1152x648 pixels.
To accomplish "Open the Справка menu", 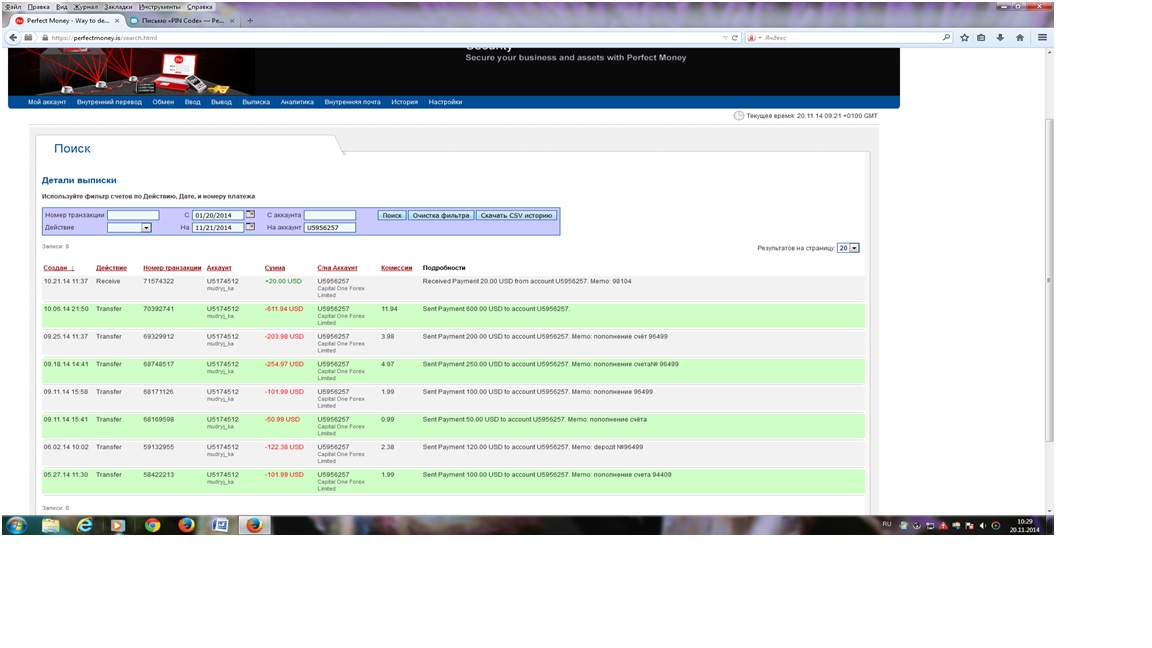I will [x=199, y=7].
